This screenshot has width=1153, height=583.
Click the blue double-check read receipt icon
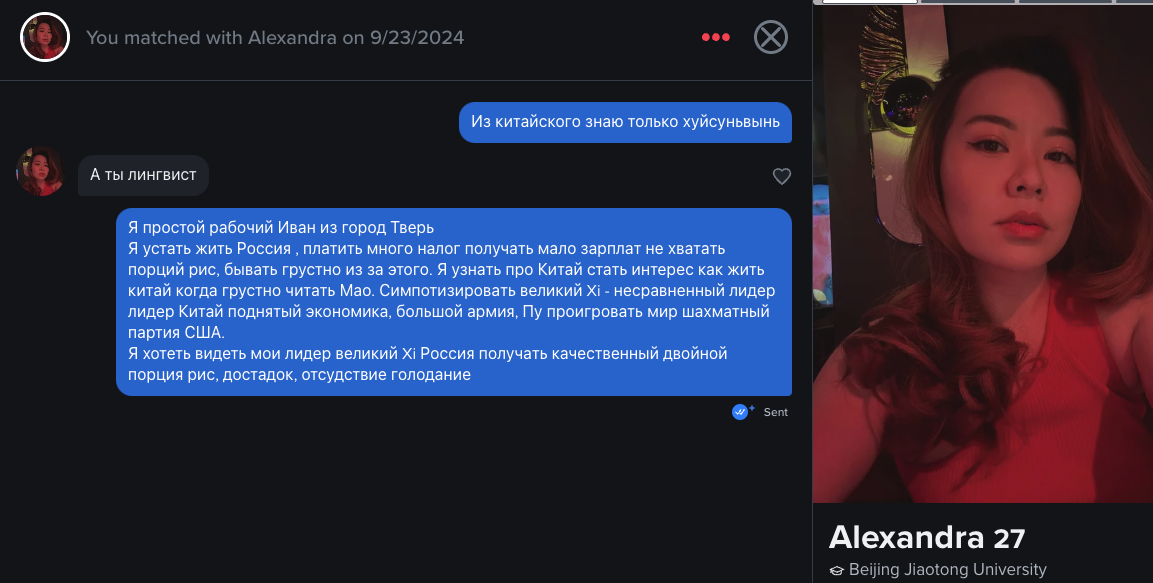pos(740,412)
